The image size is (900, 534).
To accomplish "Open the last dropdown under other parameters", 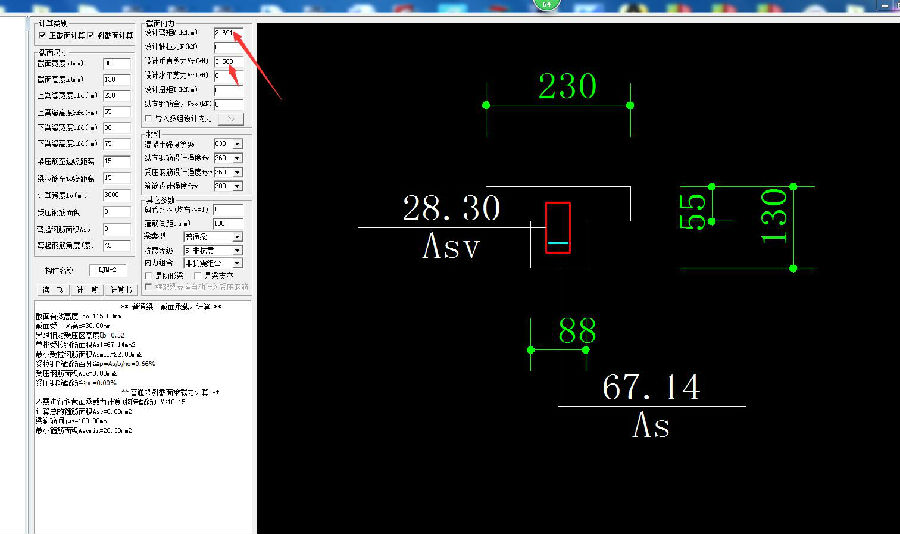I will pyautogui.click(x=213, y=263).
